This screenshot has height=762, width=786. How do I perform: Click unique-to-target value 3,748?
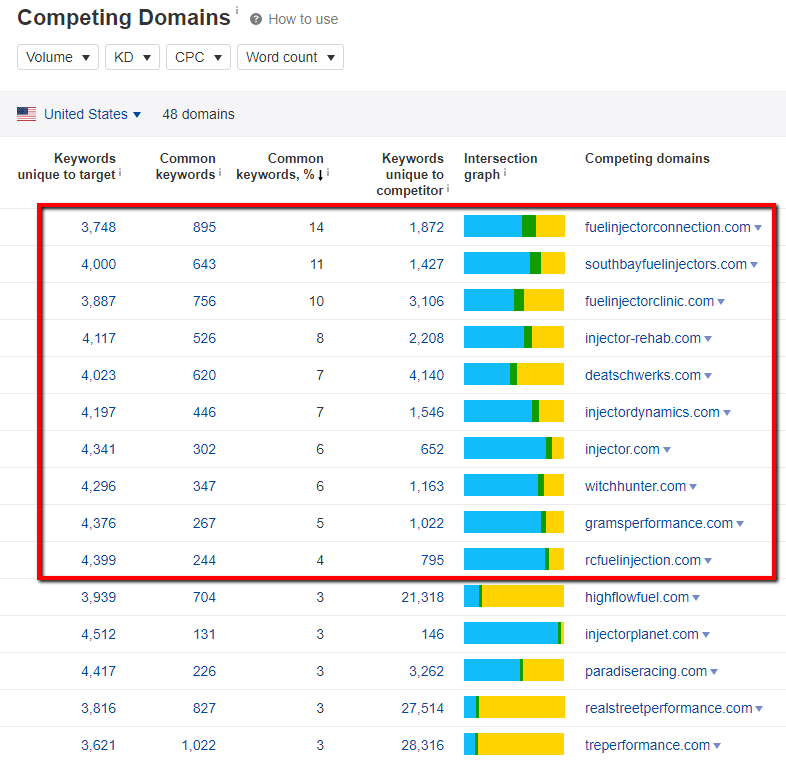99,228
